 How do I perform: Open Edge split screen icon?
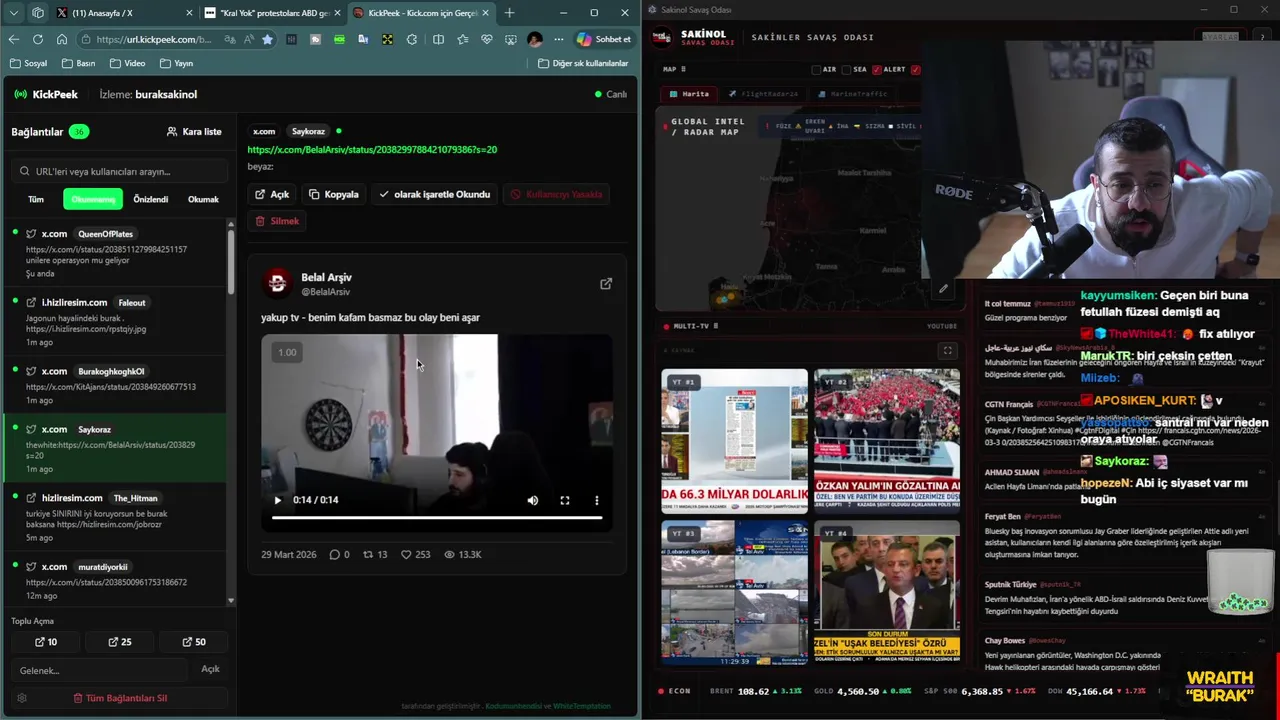pyautogui.click(x=438, y=39)
